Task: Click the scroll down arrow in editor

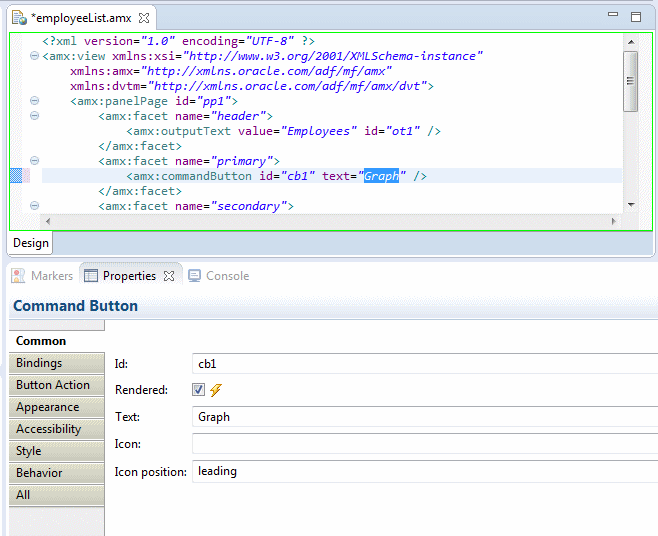Action: pyautogui.click(x=631, y=205)
